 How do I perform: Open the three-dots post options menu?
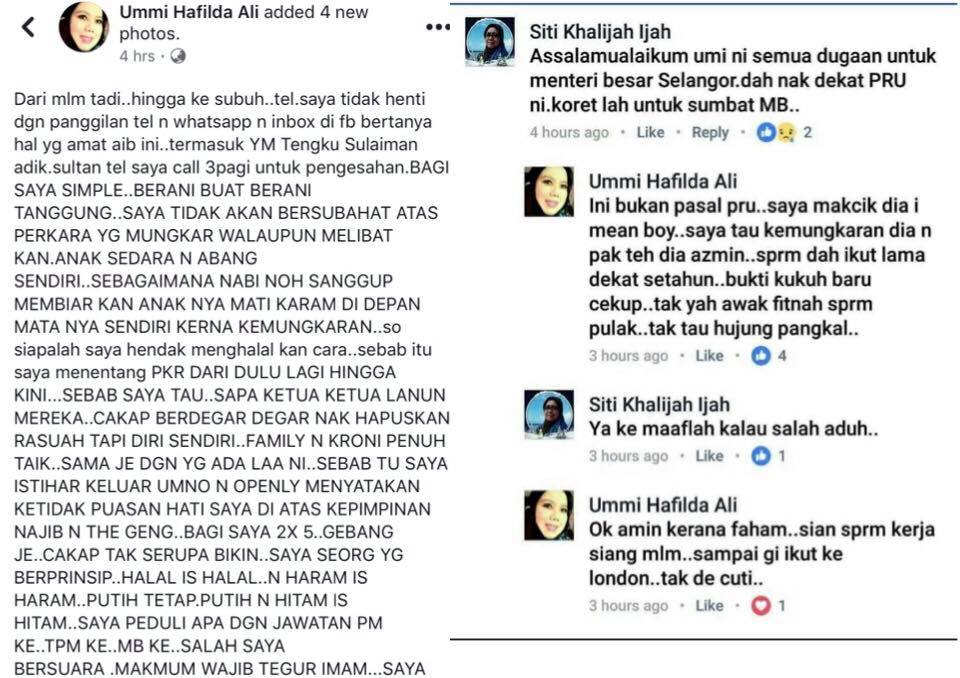(x=438, y=27)
